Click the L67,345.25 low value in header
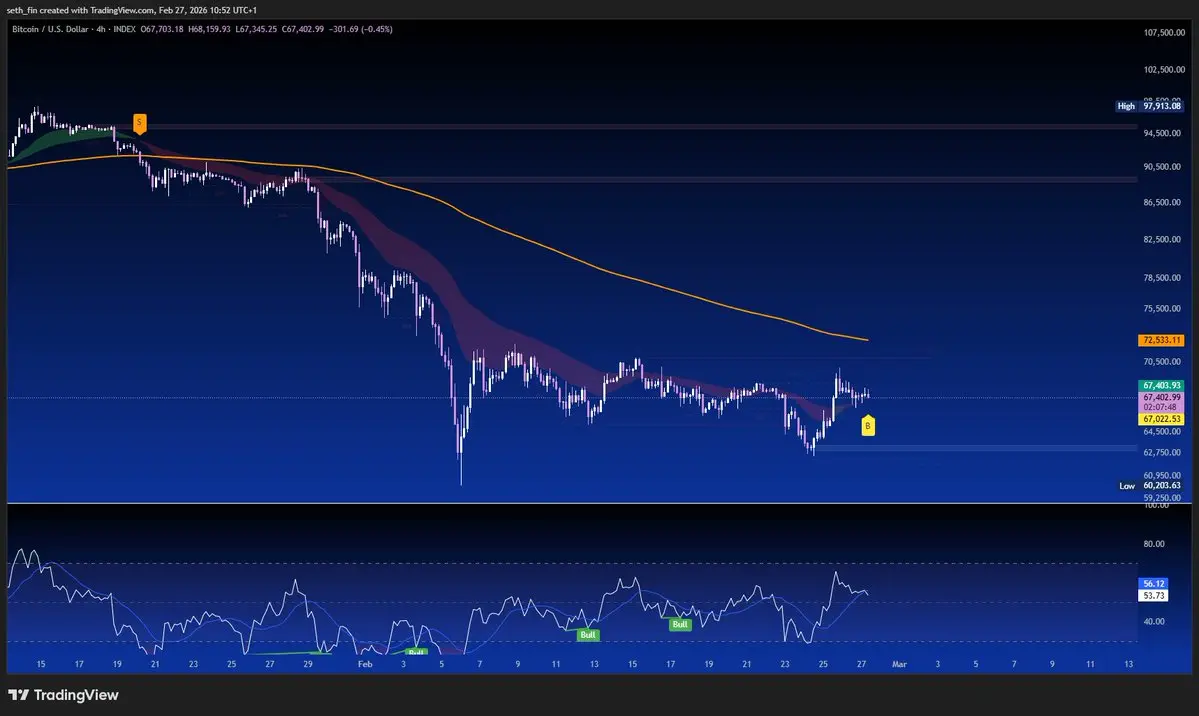This screenshot has width=1199, height=716. (x=255, y=29)
